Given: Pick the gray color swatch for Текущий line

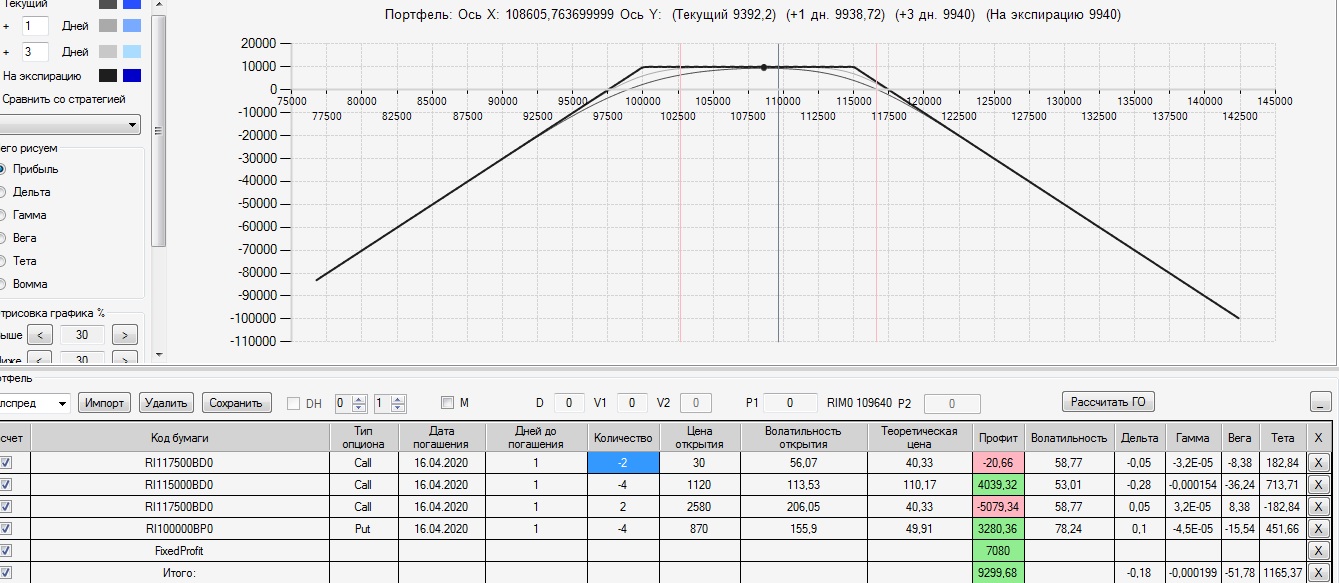Looking at the screenshot, I should point(108,4).
